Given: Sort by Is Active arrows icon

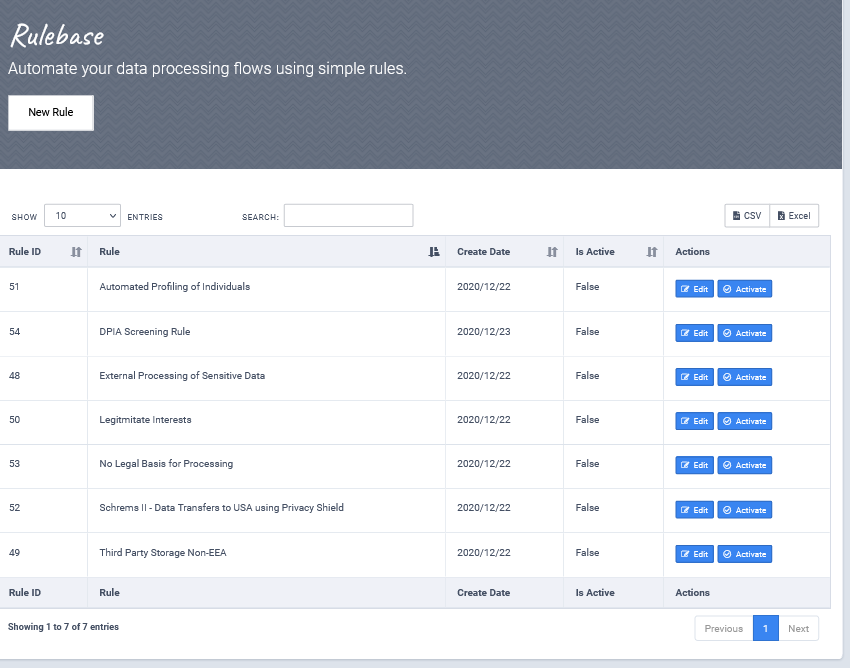Looking at the screenshot, I should click(x=652, y=252).
